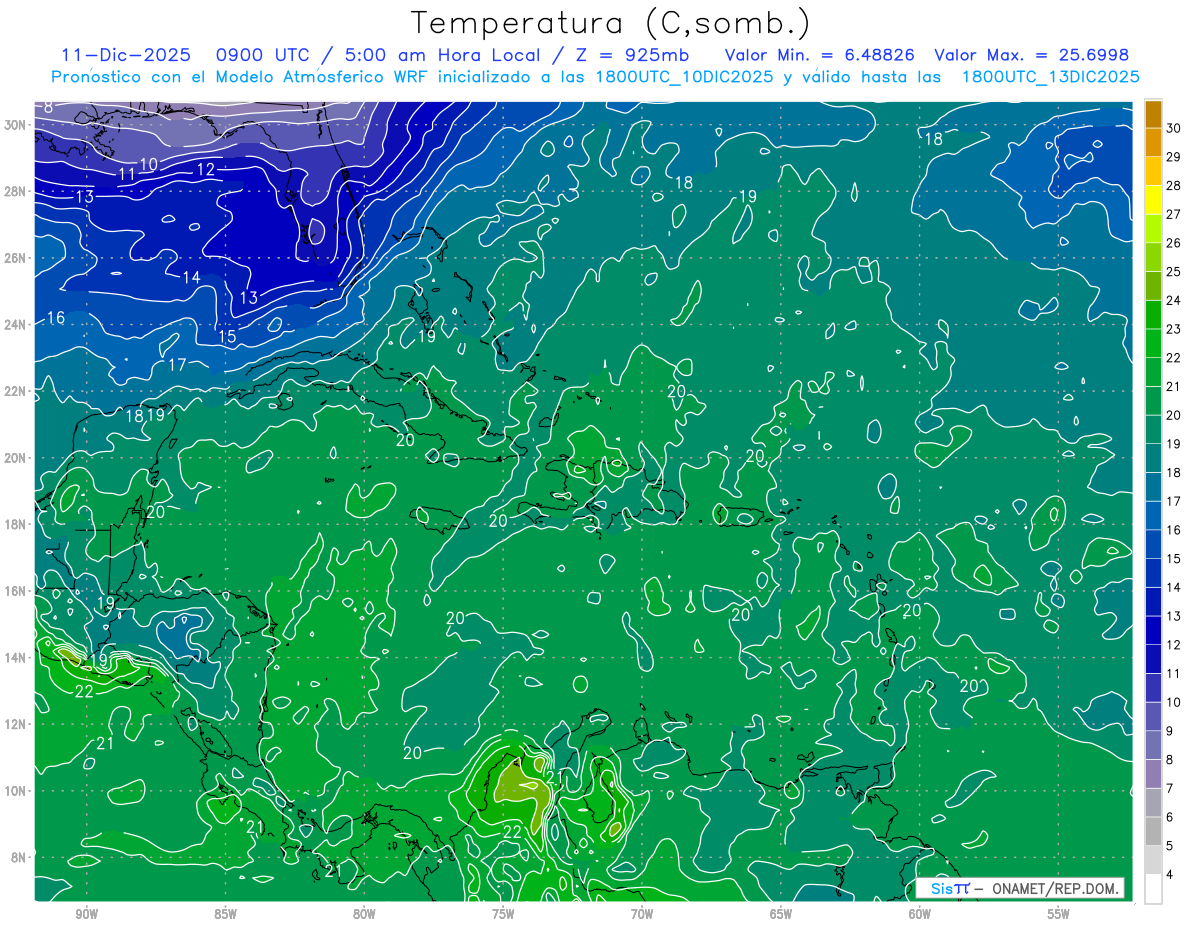This screenshot has width=1200, height=927.
Task: Click the 85W longitude axis label
Action: pos(225,914)
